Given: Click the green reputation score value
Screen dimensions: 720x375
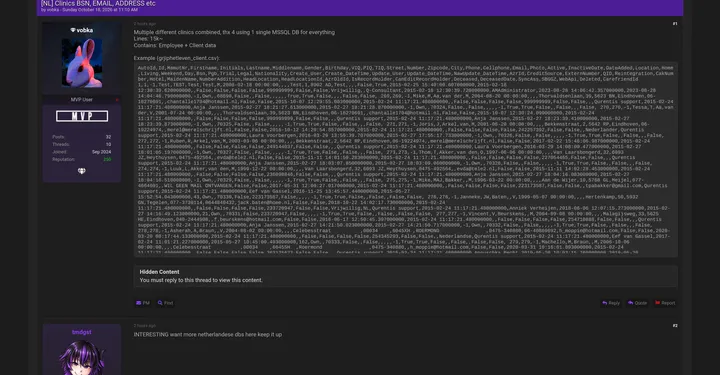Looking at the screenshot, I should pos(107,159).
